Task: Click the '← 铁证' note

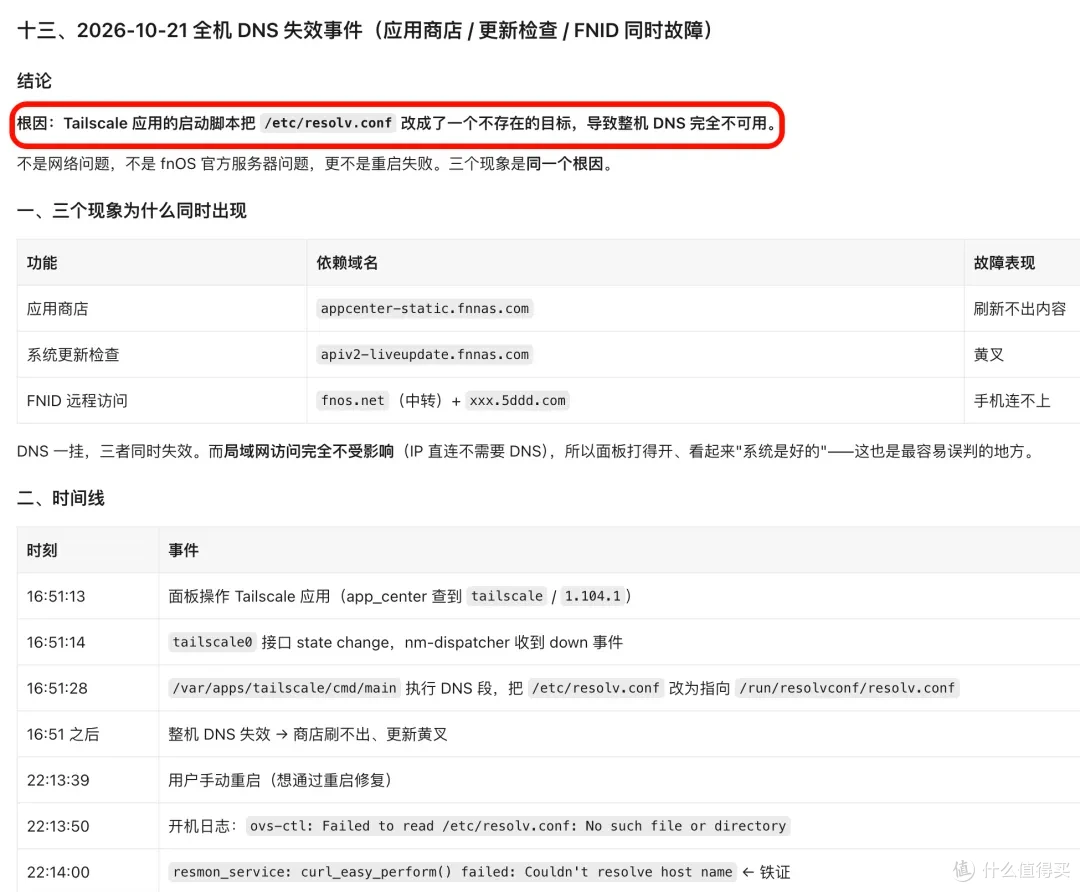Action: pyautogui.click(x=766, y=872)
